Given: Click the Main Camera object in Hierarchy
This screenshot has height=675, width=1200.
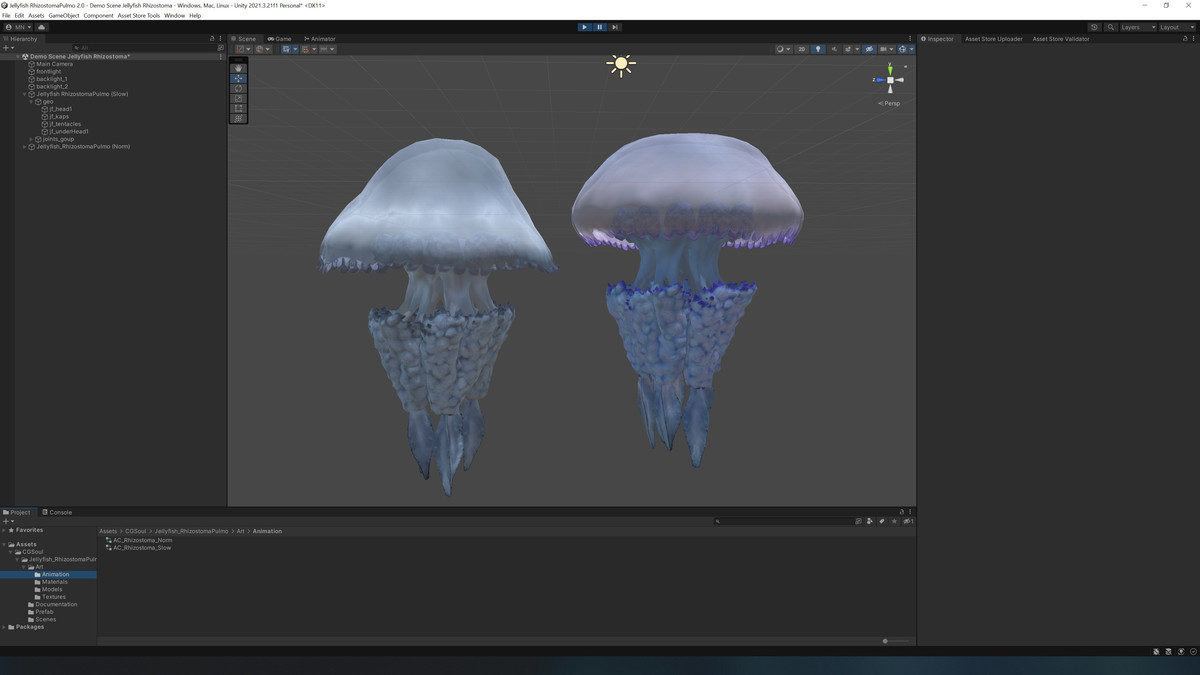Looking at the screenshot, I should click(x=55, y=64).
